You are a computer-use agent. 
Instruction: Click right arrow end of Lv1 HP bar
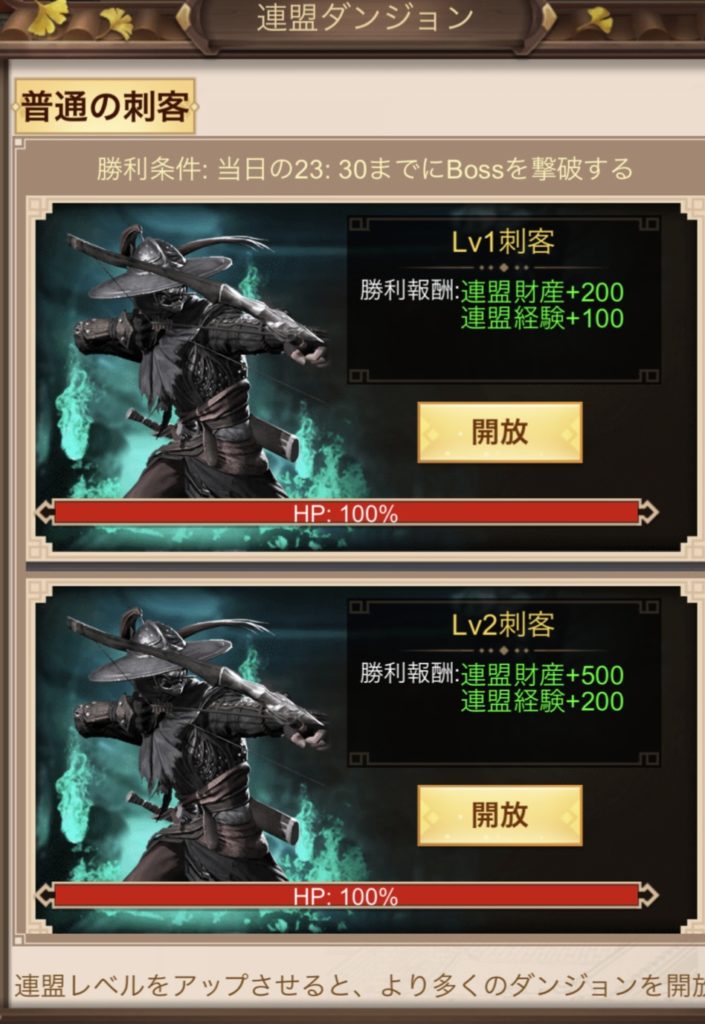pyautogui.click(x=649, y=513)
